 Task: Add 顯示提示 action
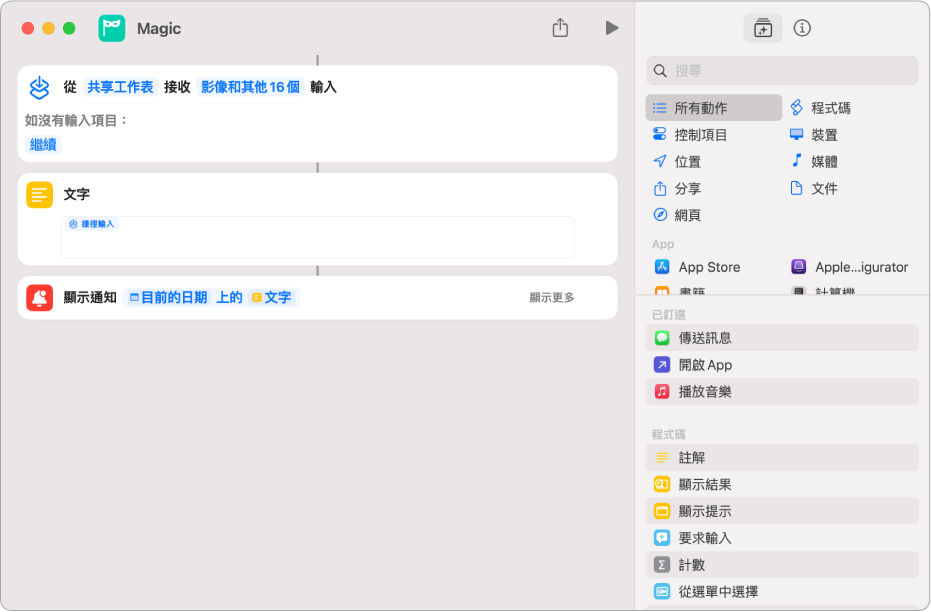[782, 511]
